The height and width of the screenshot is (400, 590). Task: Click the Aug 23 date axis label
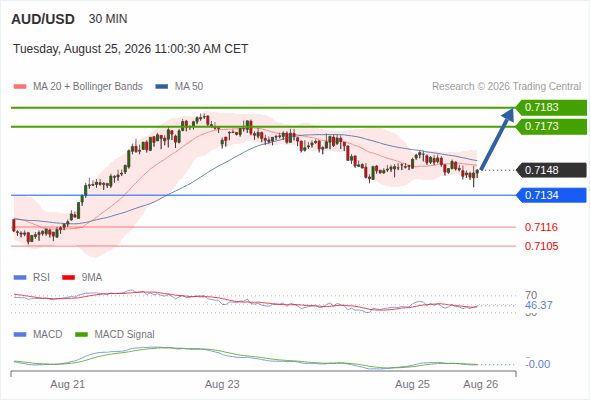click(x=222, y=385)
